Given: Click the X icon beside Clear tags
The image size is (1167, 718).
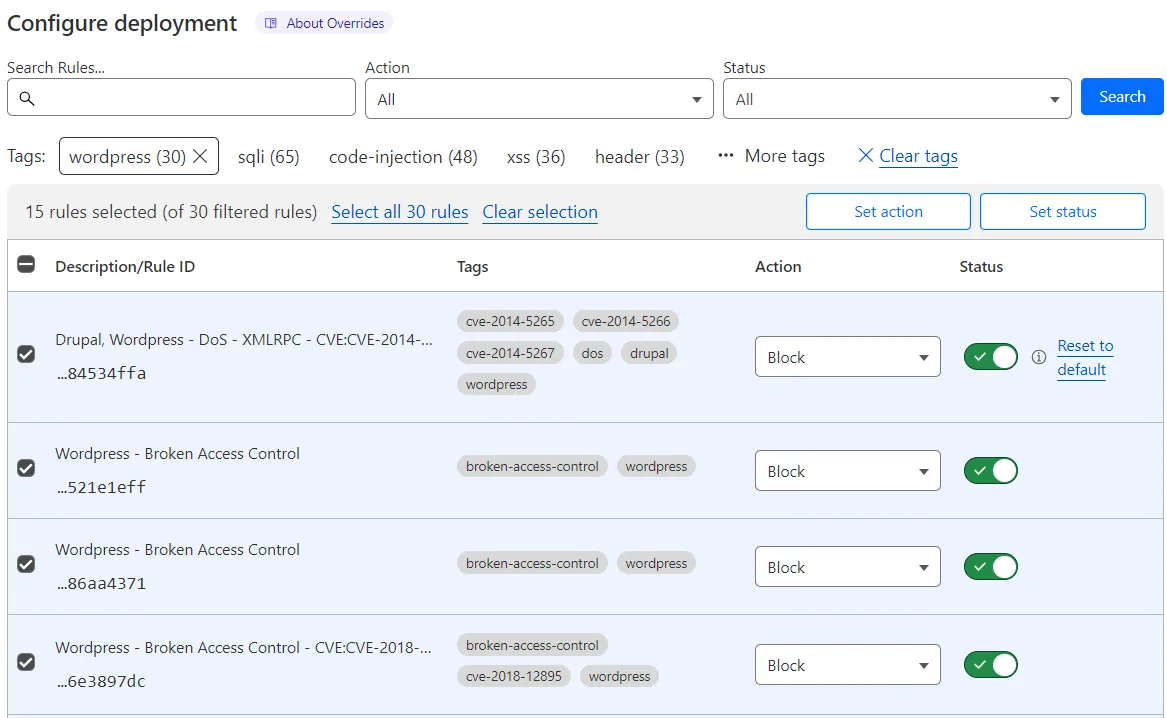Looking at the screenshot, I should tap(865, 156).
